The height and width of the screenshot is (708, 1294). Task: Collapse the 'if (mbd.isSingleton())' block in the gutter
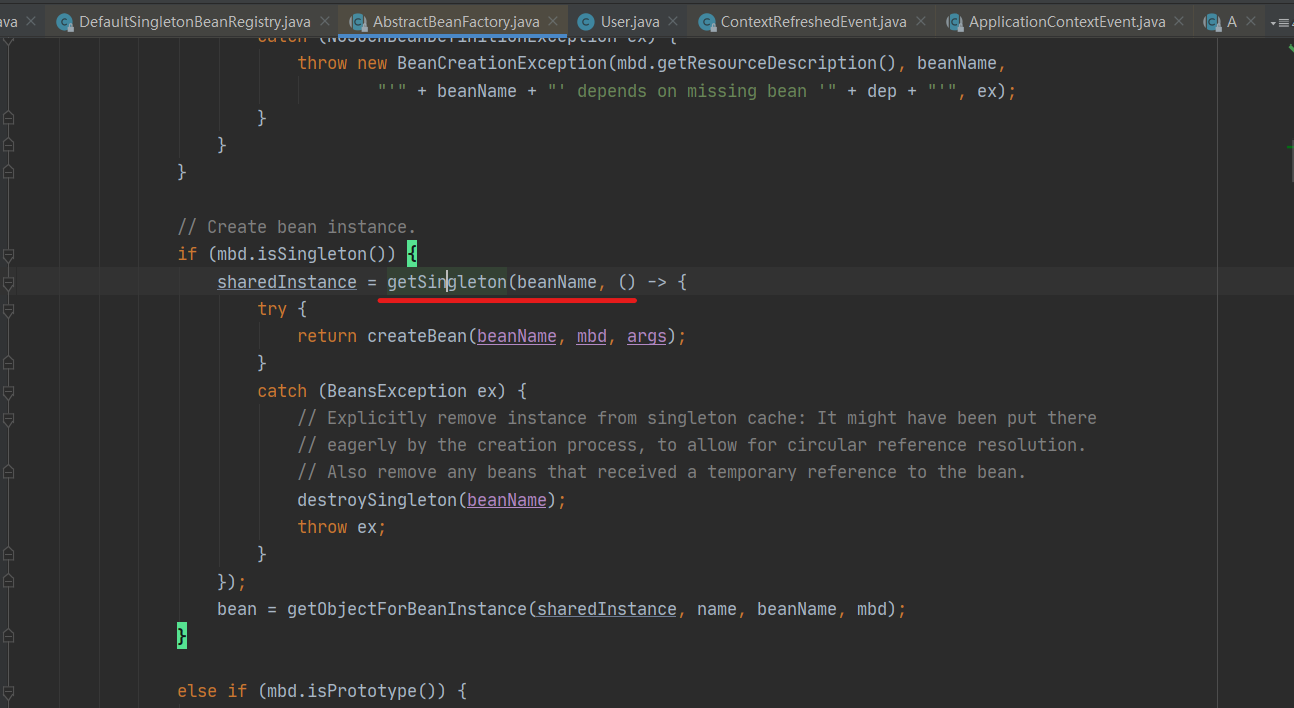pos(9,255)
